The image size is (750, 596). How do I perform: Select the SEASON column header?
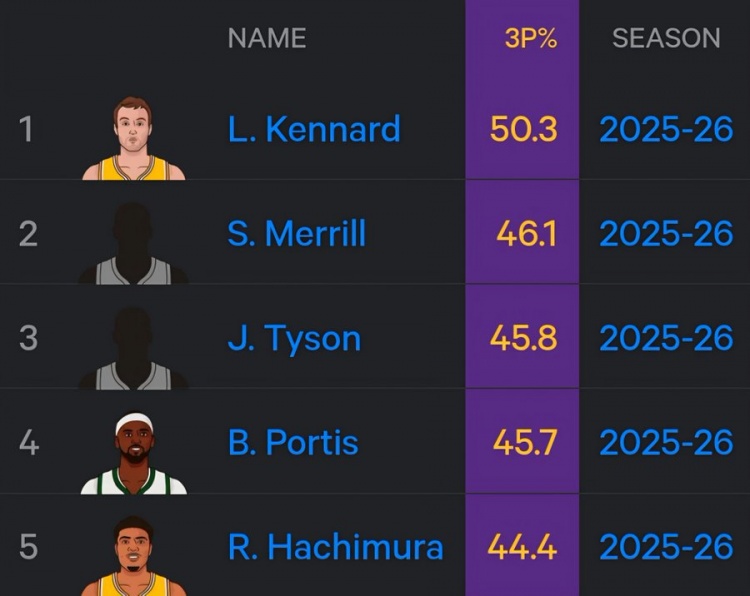click(666, 38)
